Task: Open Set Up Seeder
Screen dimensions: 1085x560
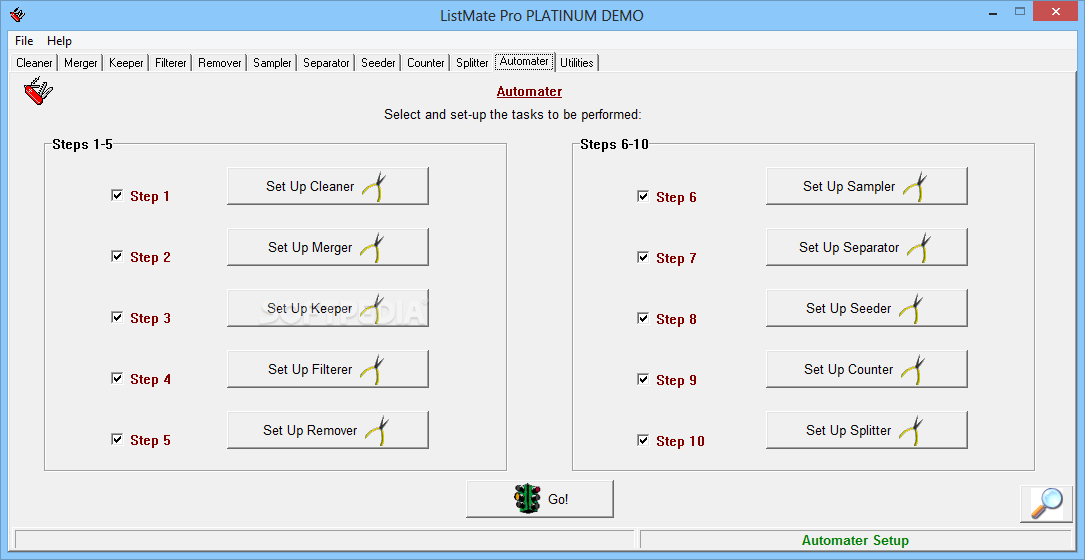Action: pos(866,308)
